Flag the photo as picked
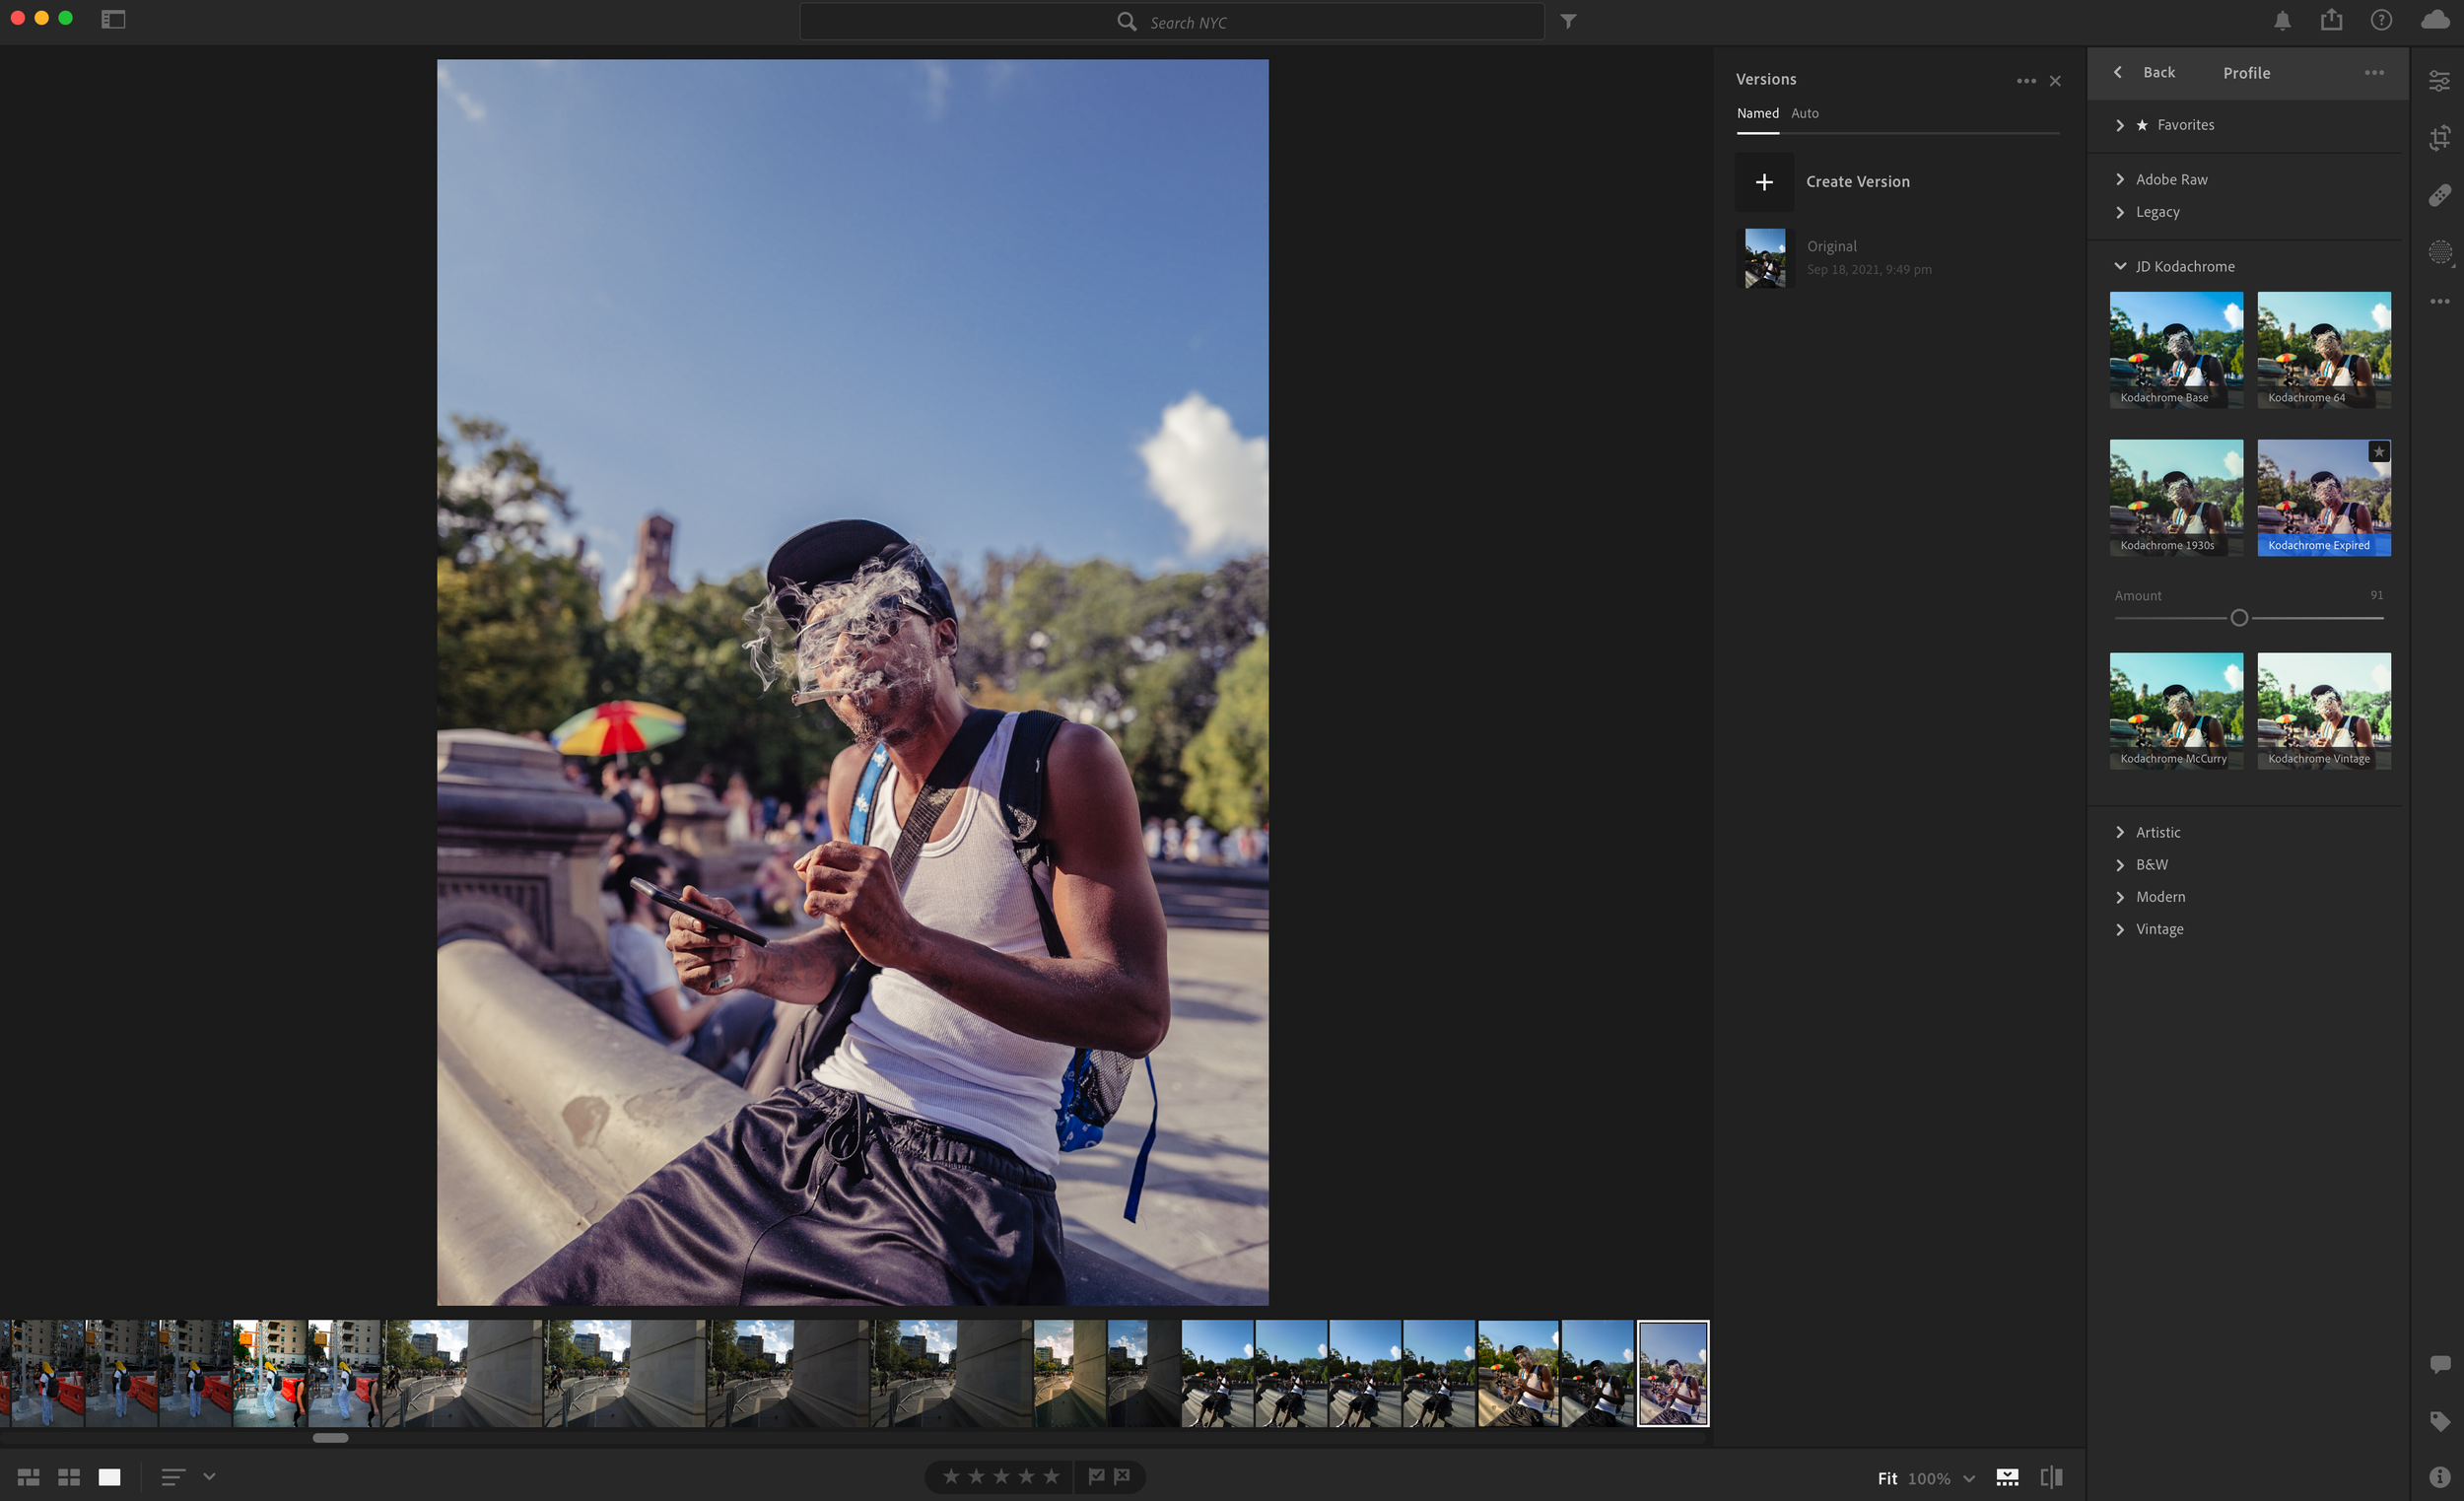Screen dimensions: 2464x1501 (x=1096, y=1476)
